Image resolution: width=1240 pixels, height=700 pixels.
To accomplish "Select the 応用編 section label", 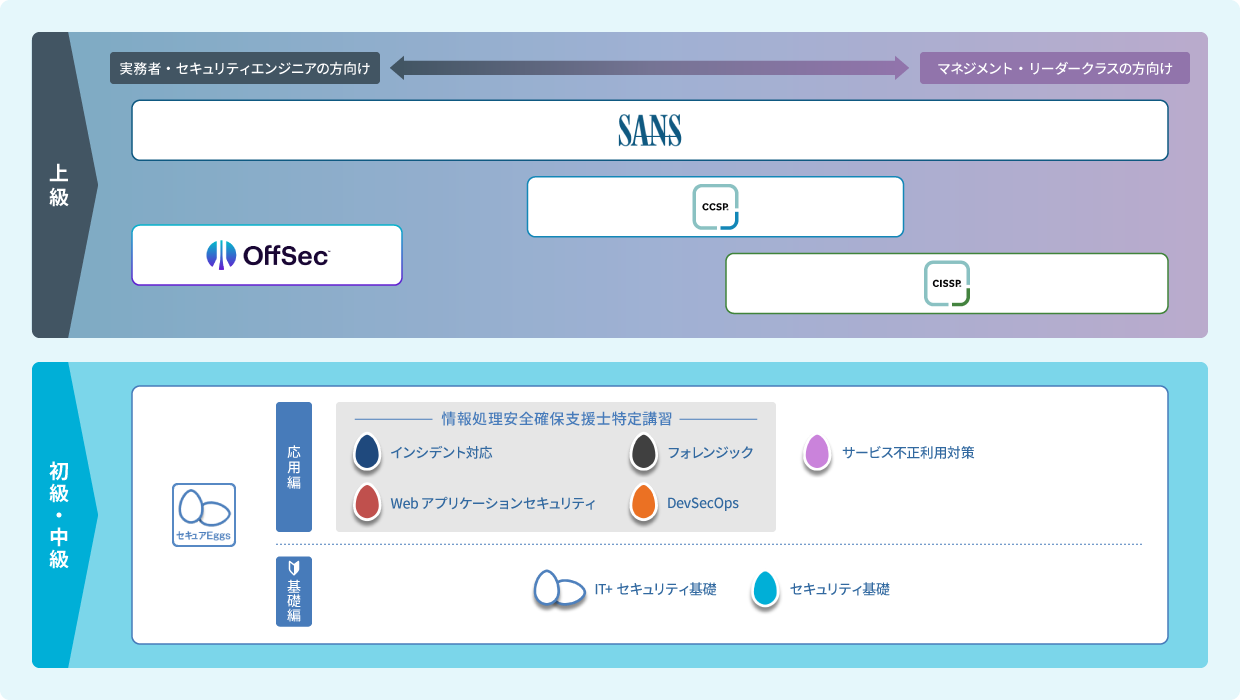I will (x=294, y=467).
